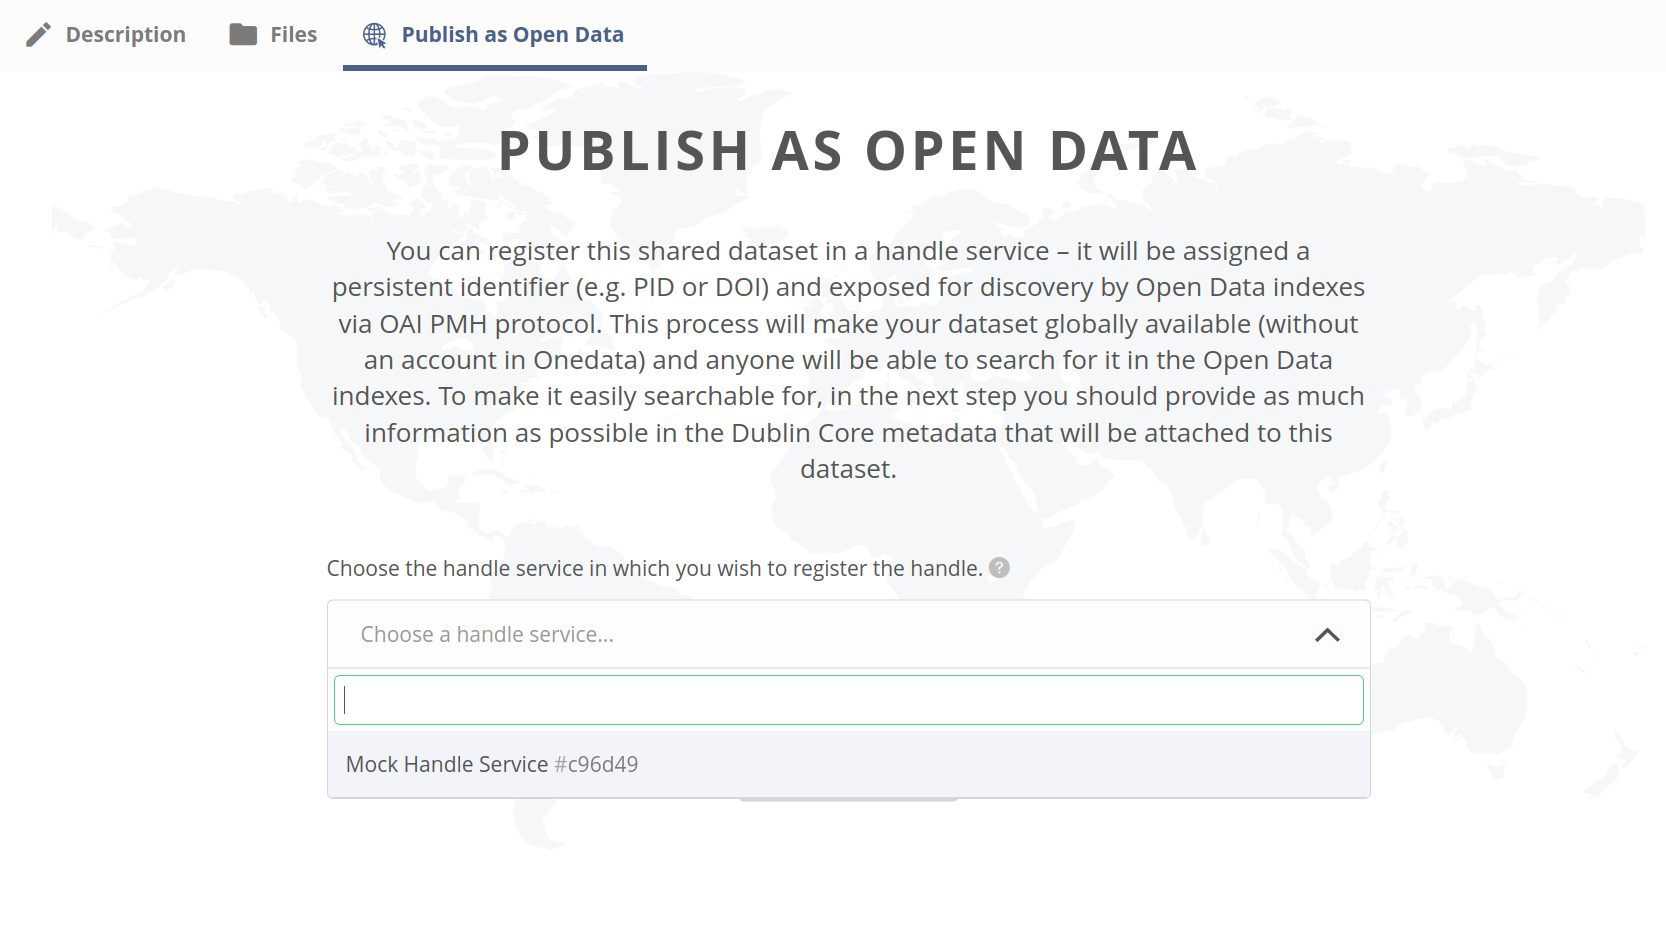Viewport: 1666px width, 936px height.
Task: Select the Publish as Open Data tab
Action: 494,35
